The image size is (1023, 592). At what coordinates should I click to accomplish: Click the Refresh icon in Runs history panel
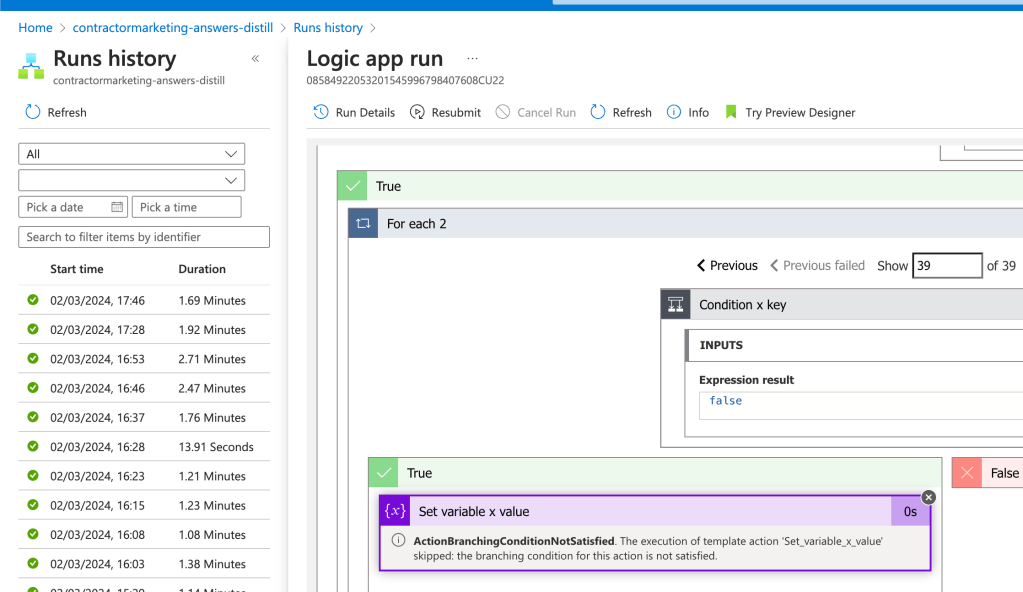tap(33, 112)
